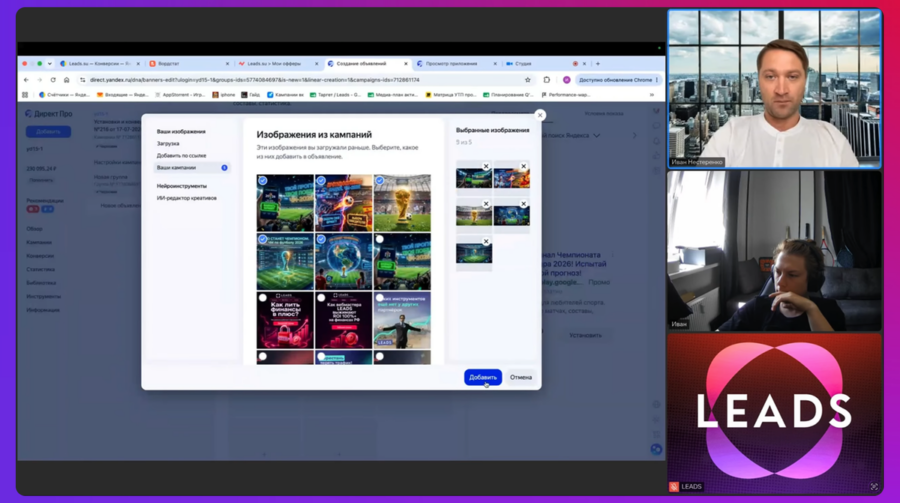Select Добавить по ссылке in dialog sidebar
The image size is (900, 503).
point(181,156)
